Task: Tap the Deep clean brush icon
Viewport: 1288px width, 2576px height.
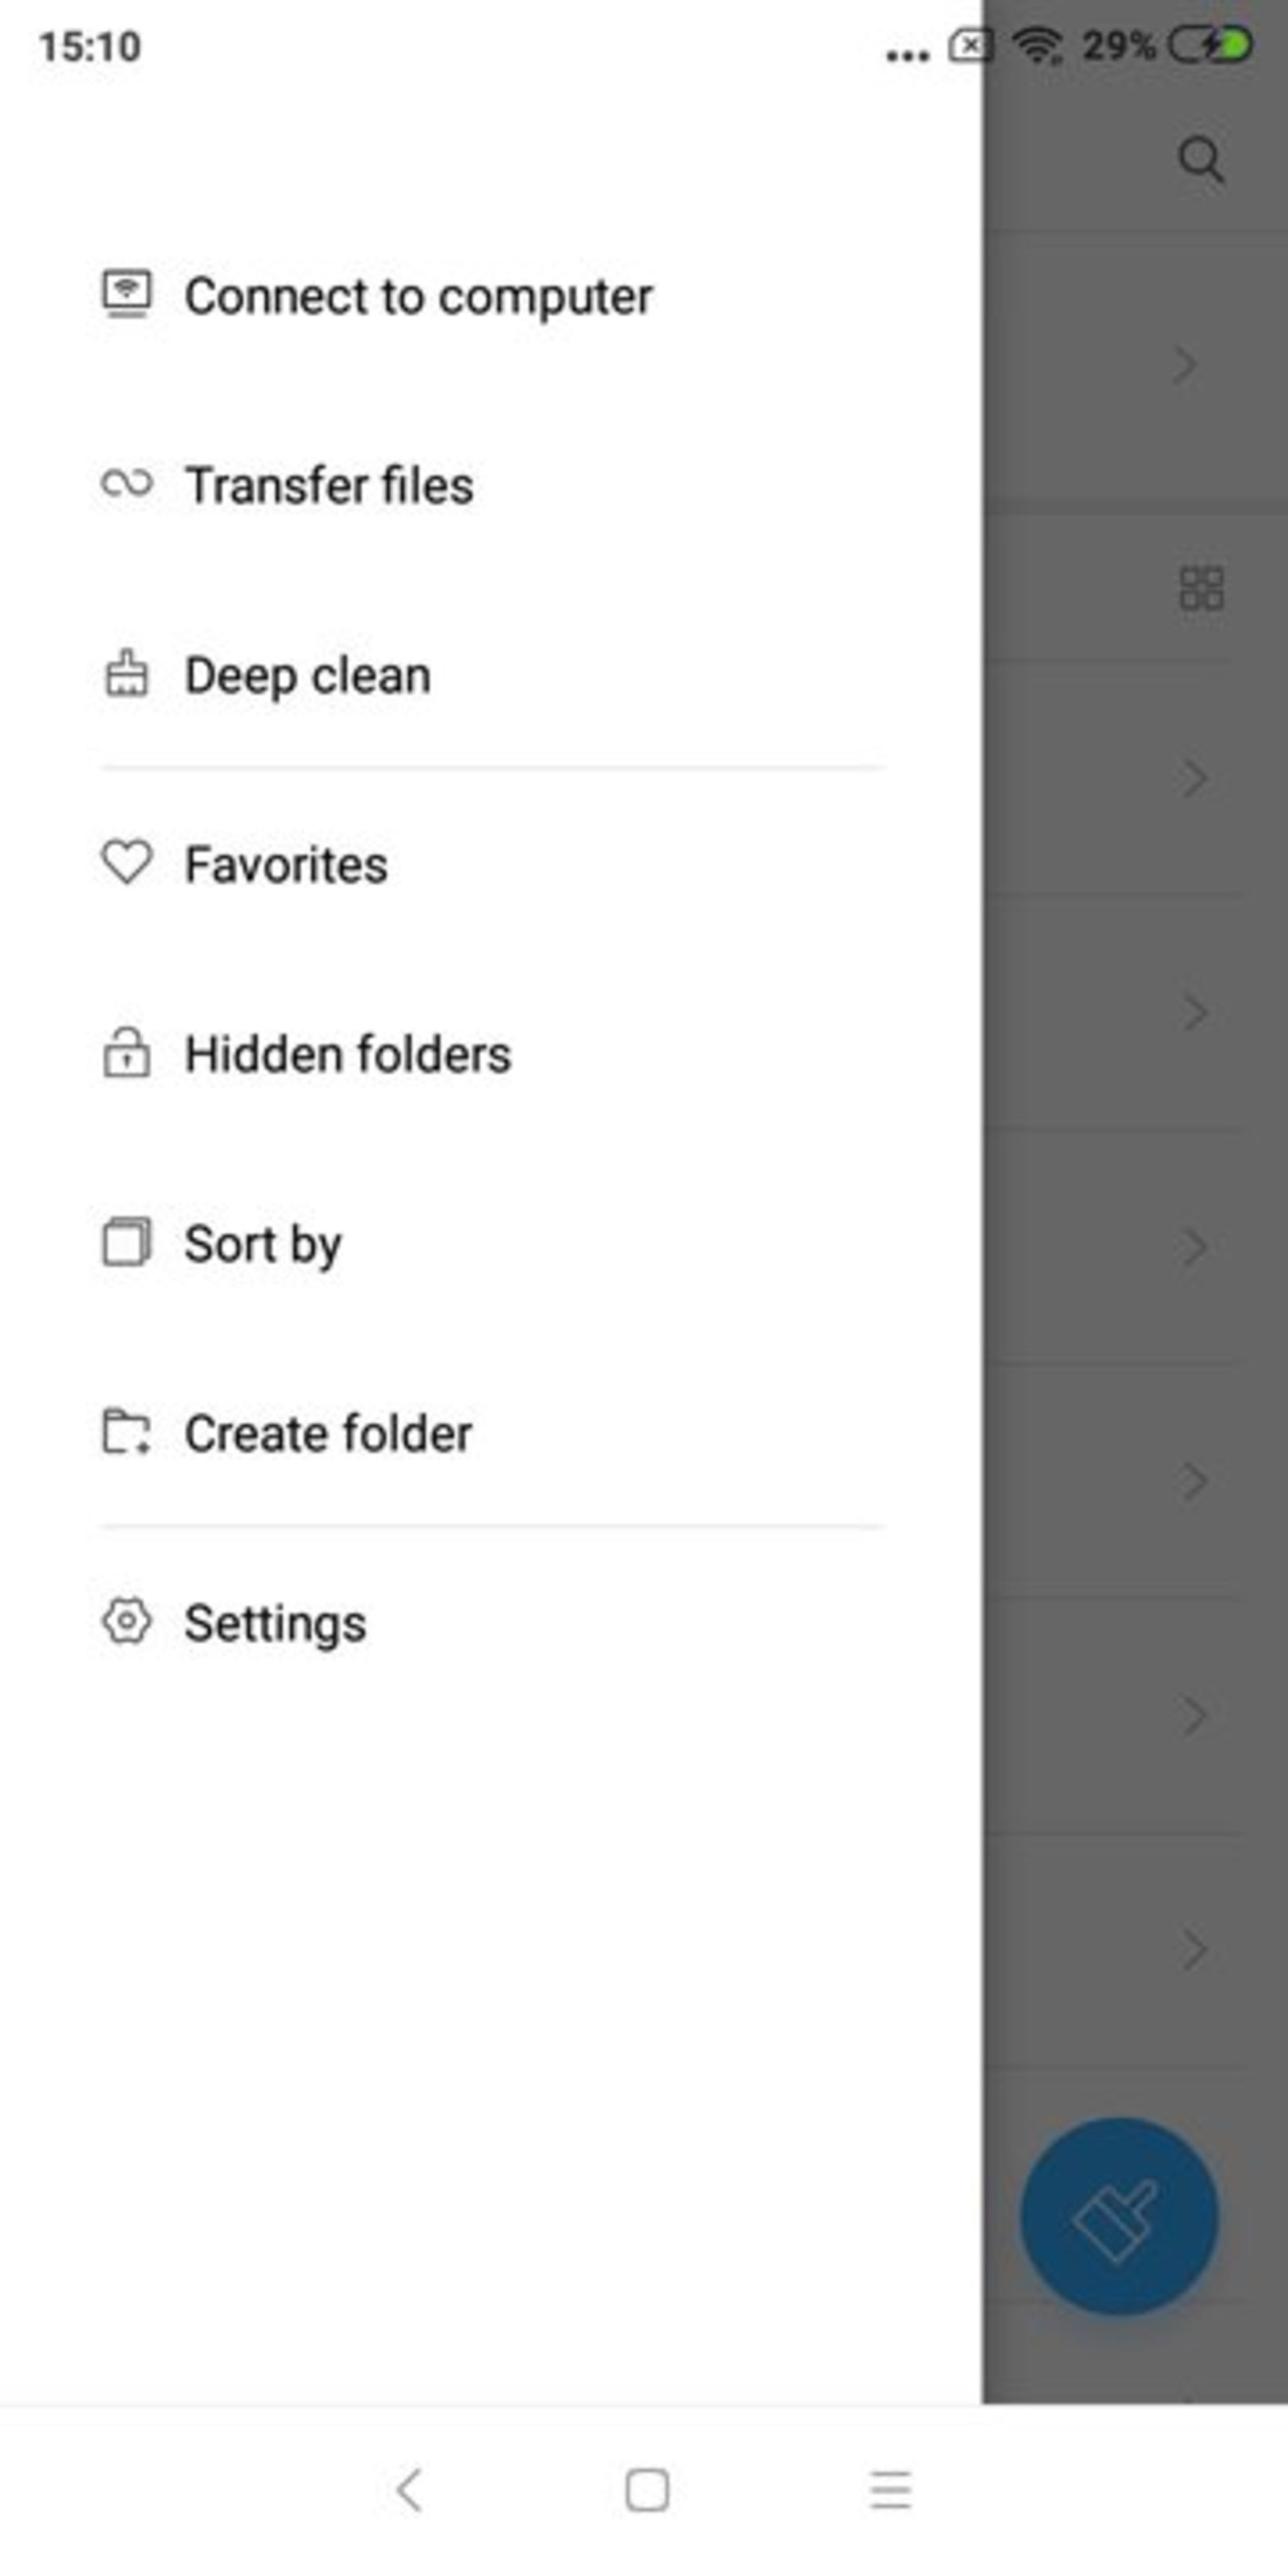Action: point(127,674)
